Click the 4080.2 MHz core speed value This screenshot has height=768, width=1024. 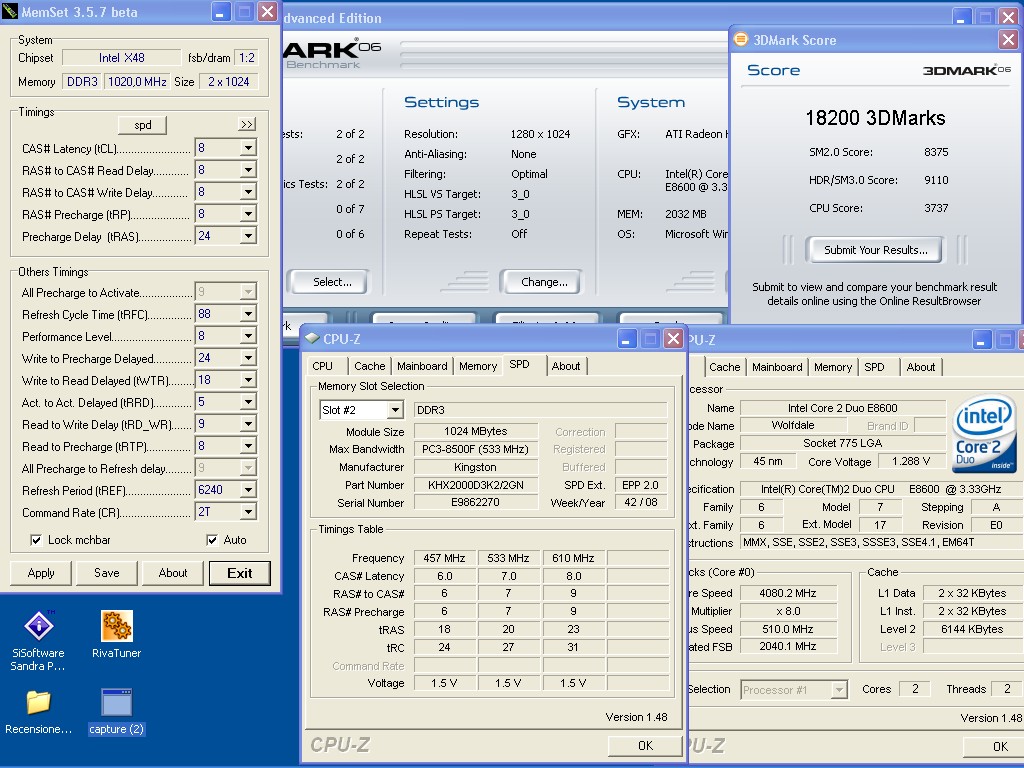[x=788, y=593]
